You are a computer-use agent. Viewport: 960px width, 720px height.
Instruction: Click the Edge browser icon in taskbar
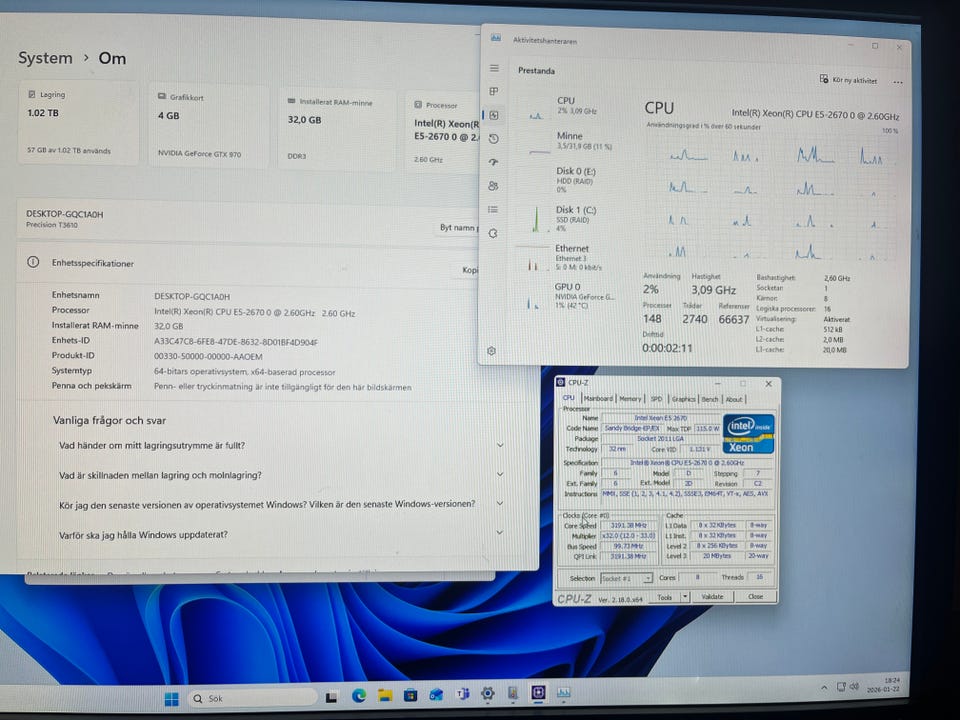click(x=358, y=695)
